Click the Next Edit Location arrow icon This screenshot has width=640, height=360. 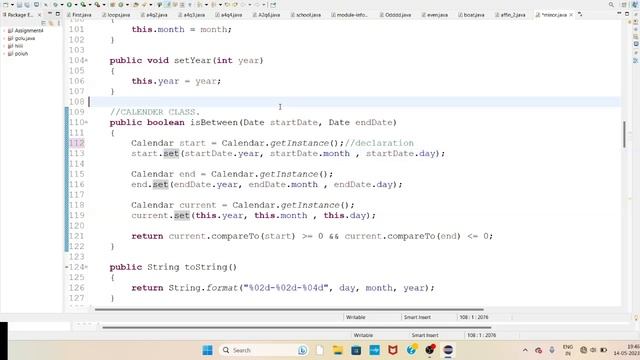tap(235, 5)
